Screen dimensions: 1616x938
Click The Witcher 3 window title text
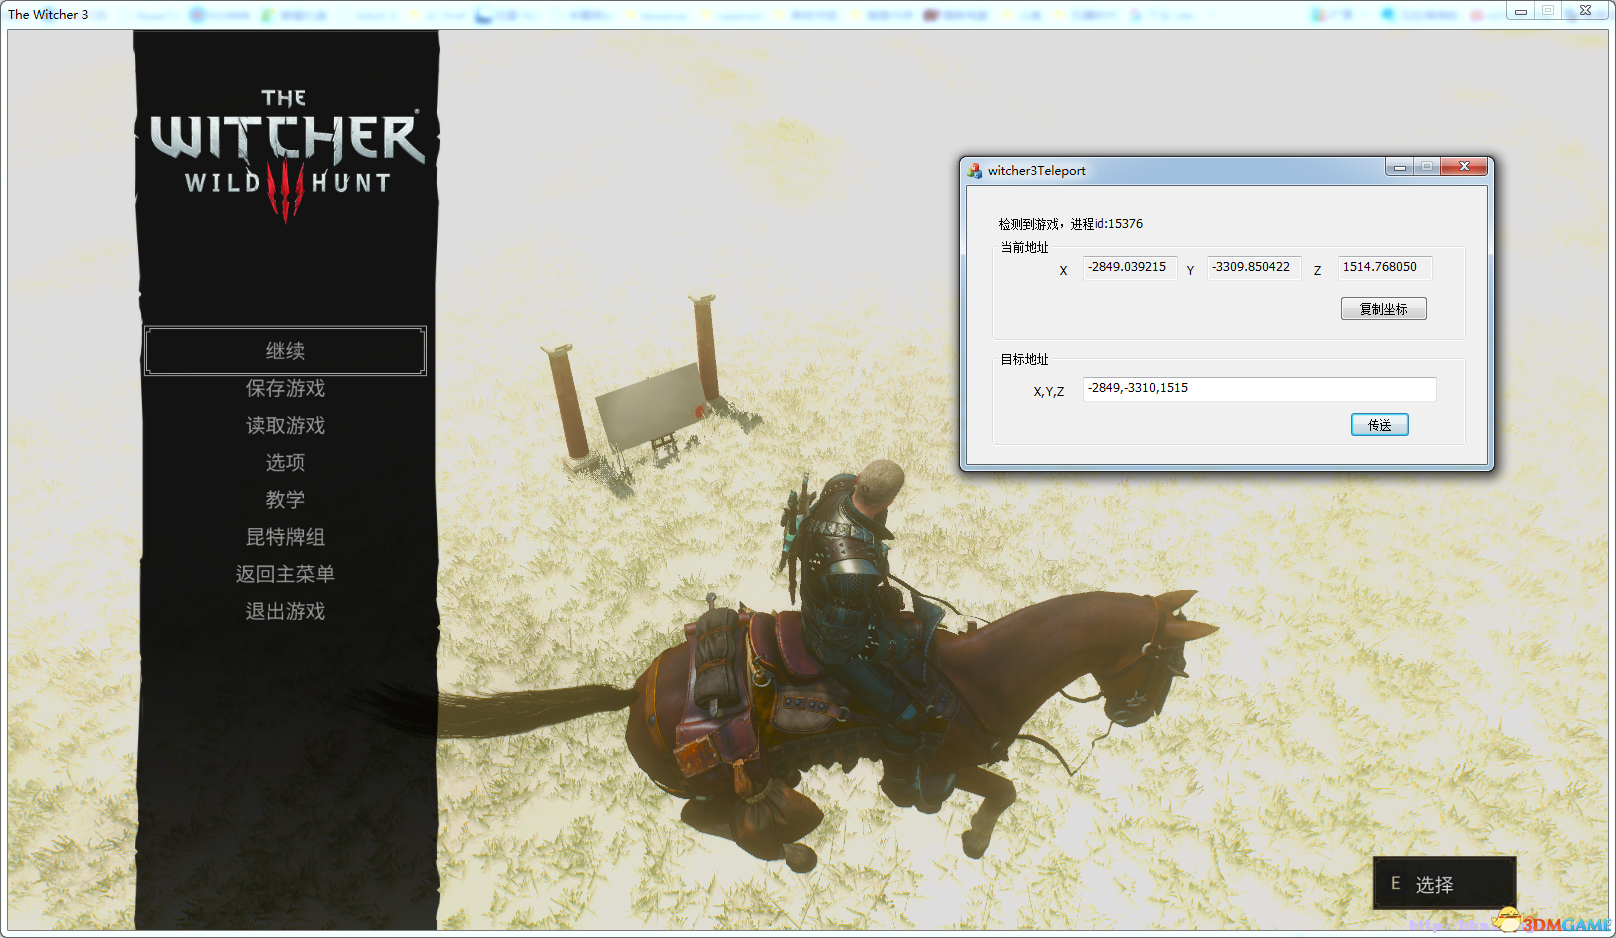pyautogui.click(x=48, y=14)
